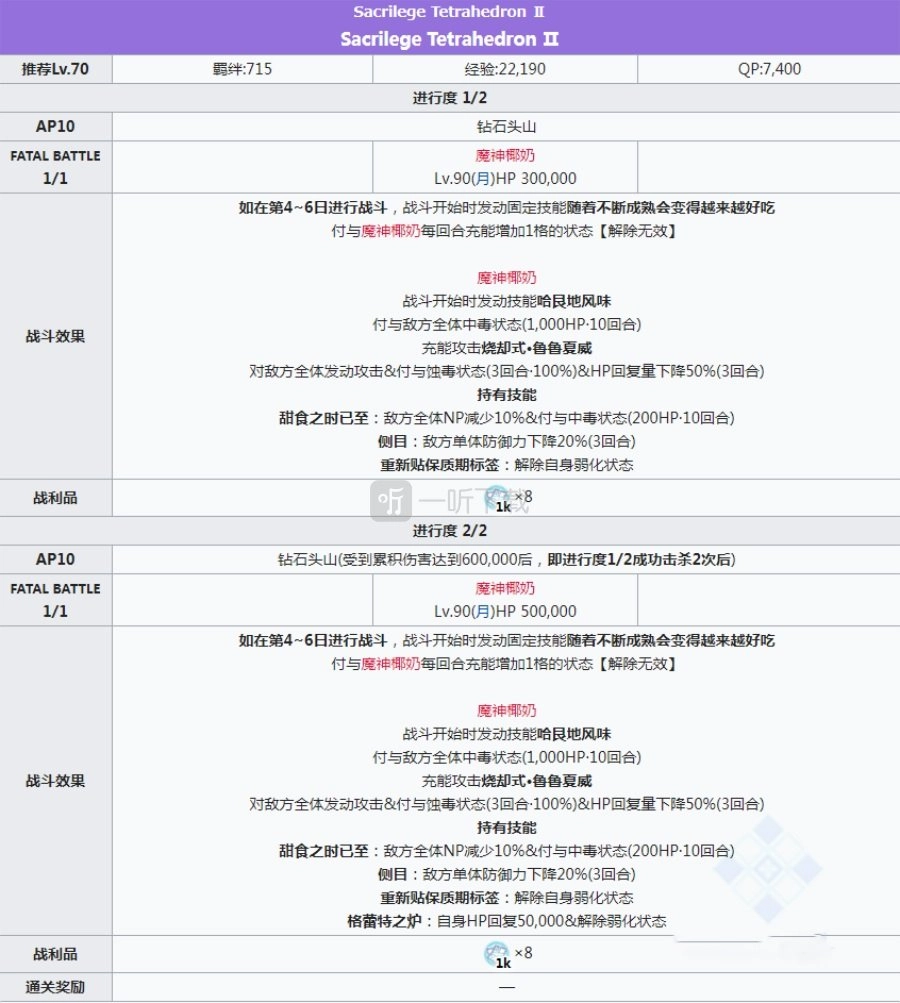Image resolution: width=900 pixels, height=1003 pixels.
Task: Click the QP:7,400 cell
Action: click(767, 69)
